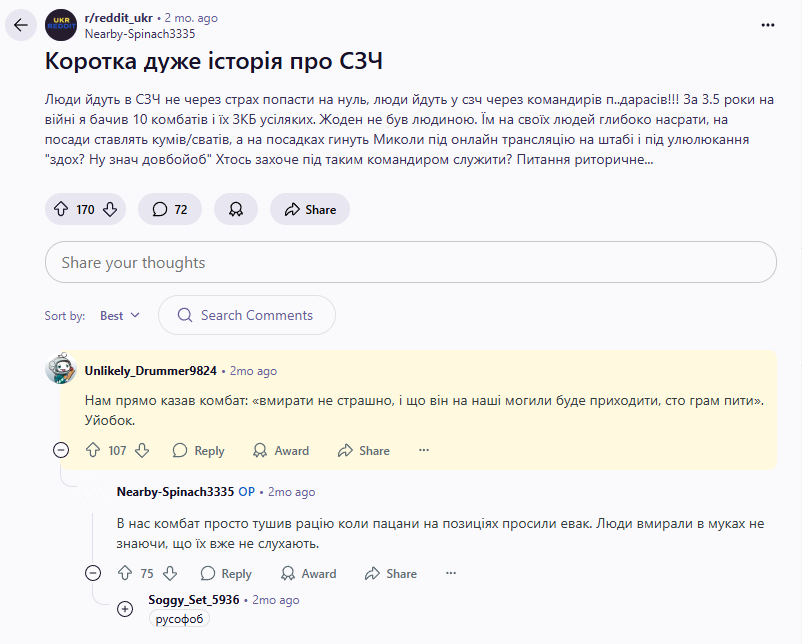Open the post's three-dot options menu
Image resolution: width=802 pixels, height=644 pixels.
point(767,25)
